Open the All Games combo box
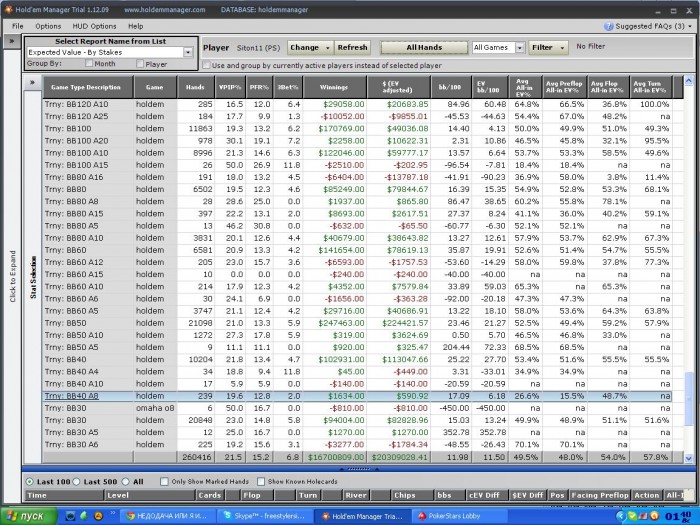Image resolution: width=700 pixels, height=525 pixels. (499, 47)
